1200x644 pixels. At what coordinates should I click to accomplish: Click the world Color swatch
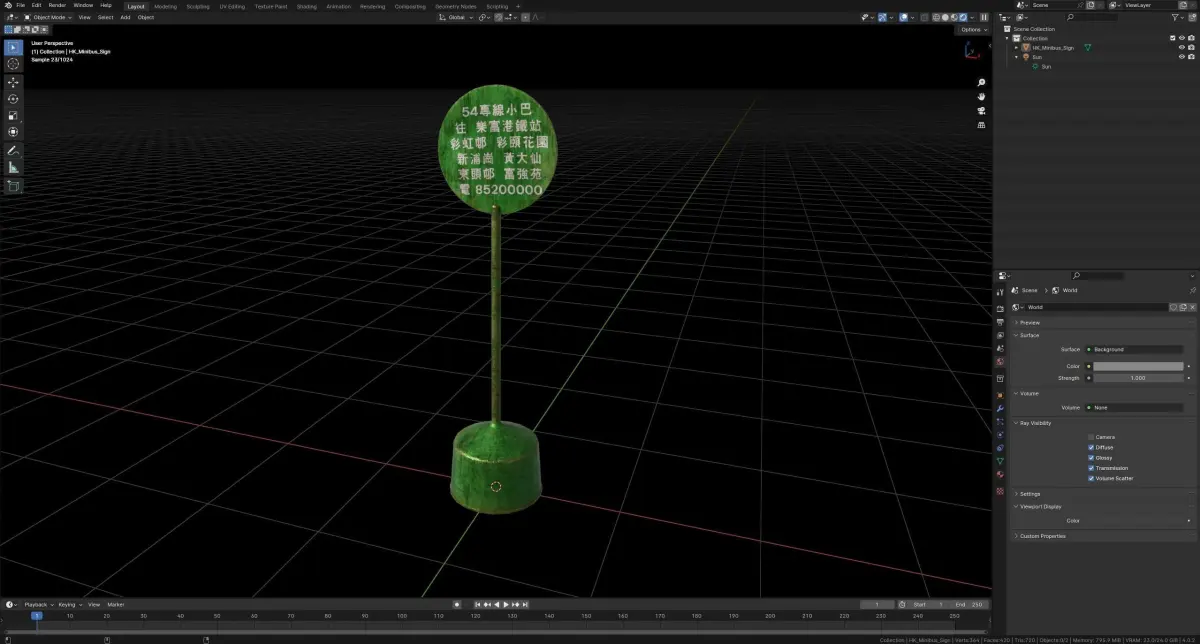1138,366
